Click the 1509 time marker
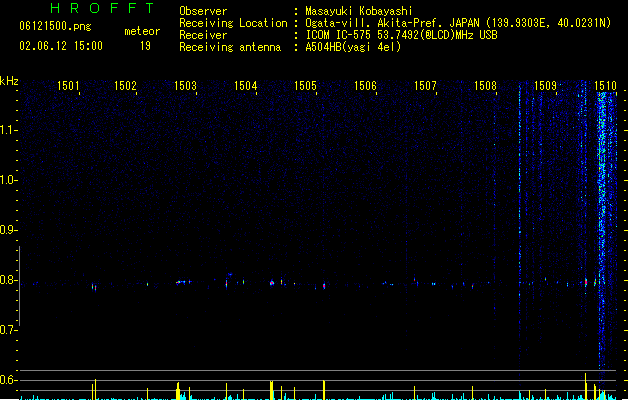This screenshot has width=629, height=400. click(x=546, y=86)
